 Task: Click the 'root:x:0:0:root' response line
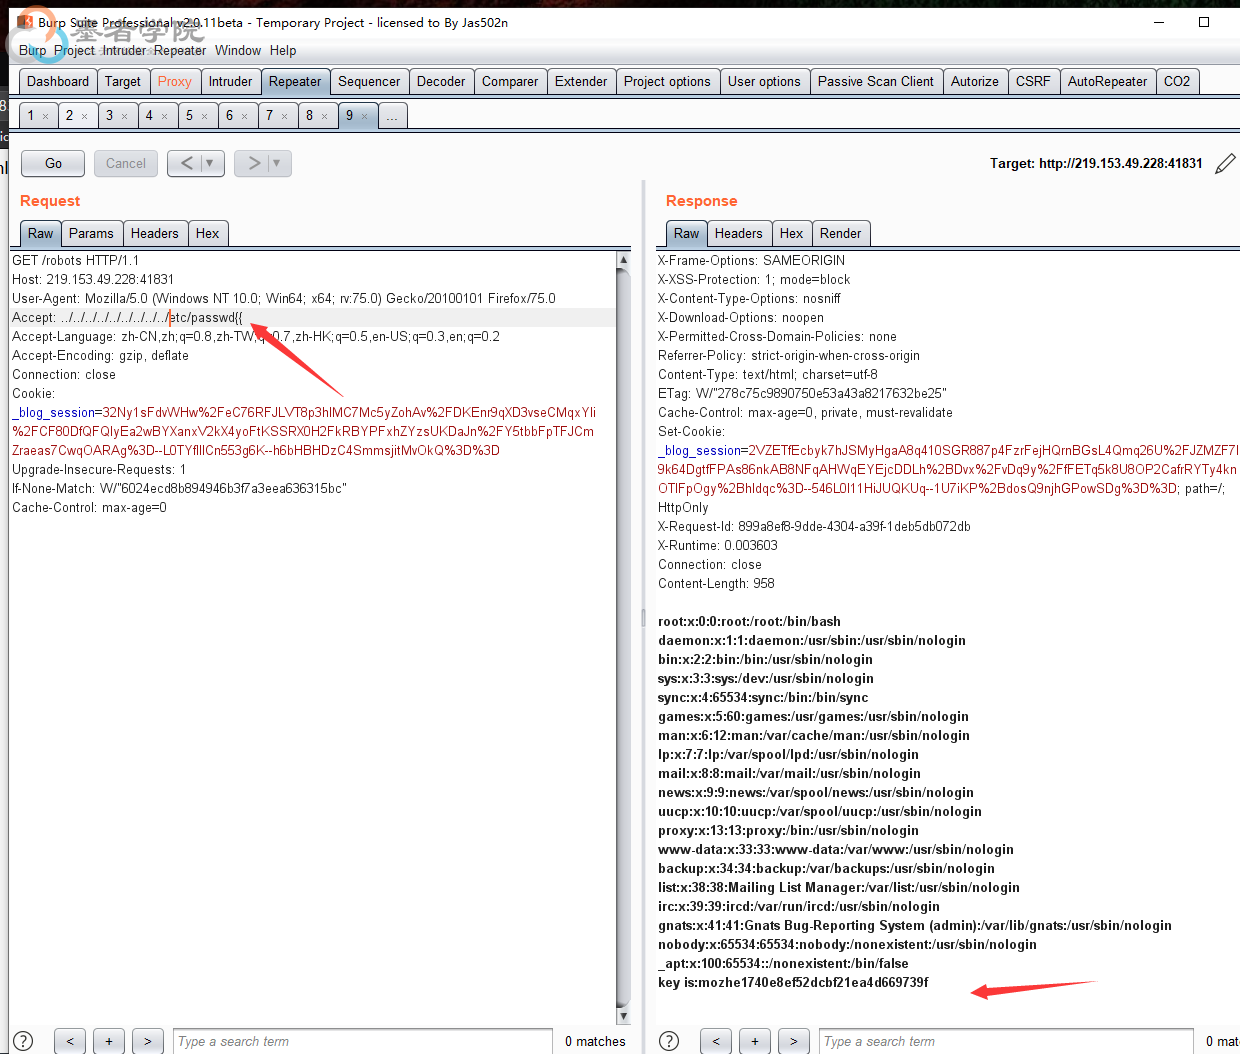coord(749,622)
